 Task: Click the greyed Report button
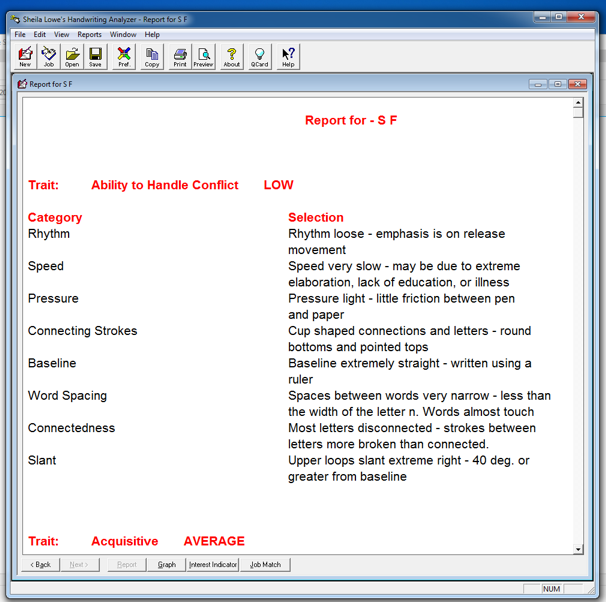[x=127, y=565]
